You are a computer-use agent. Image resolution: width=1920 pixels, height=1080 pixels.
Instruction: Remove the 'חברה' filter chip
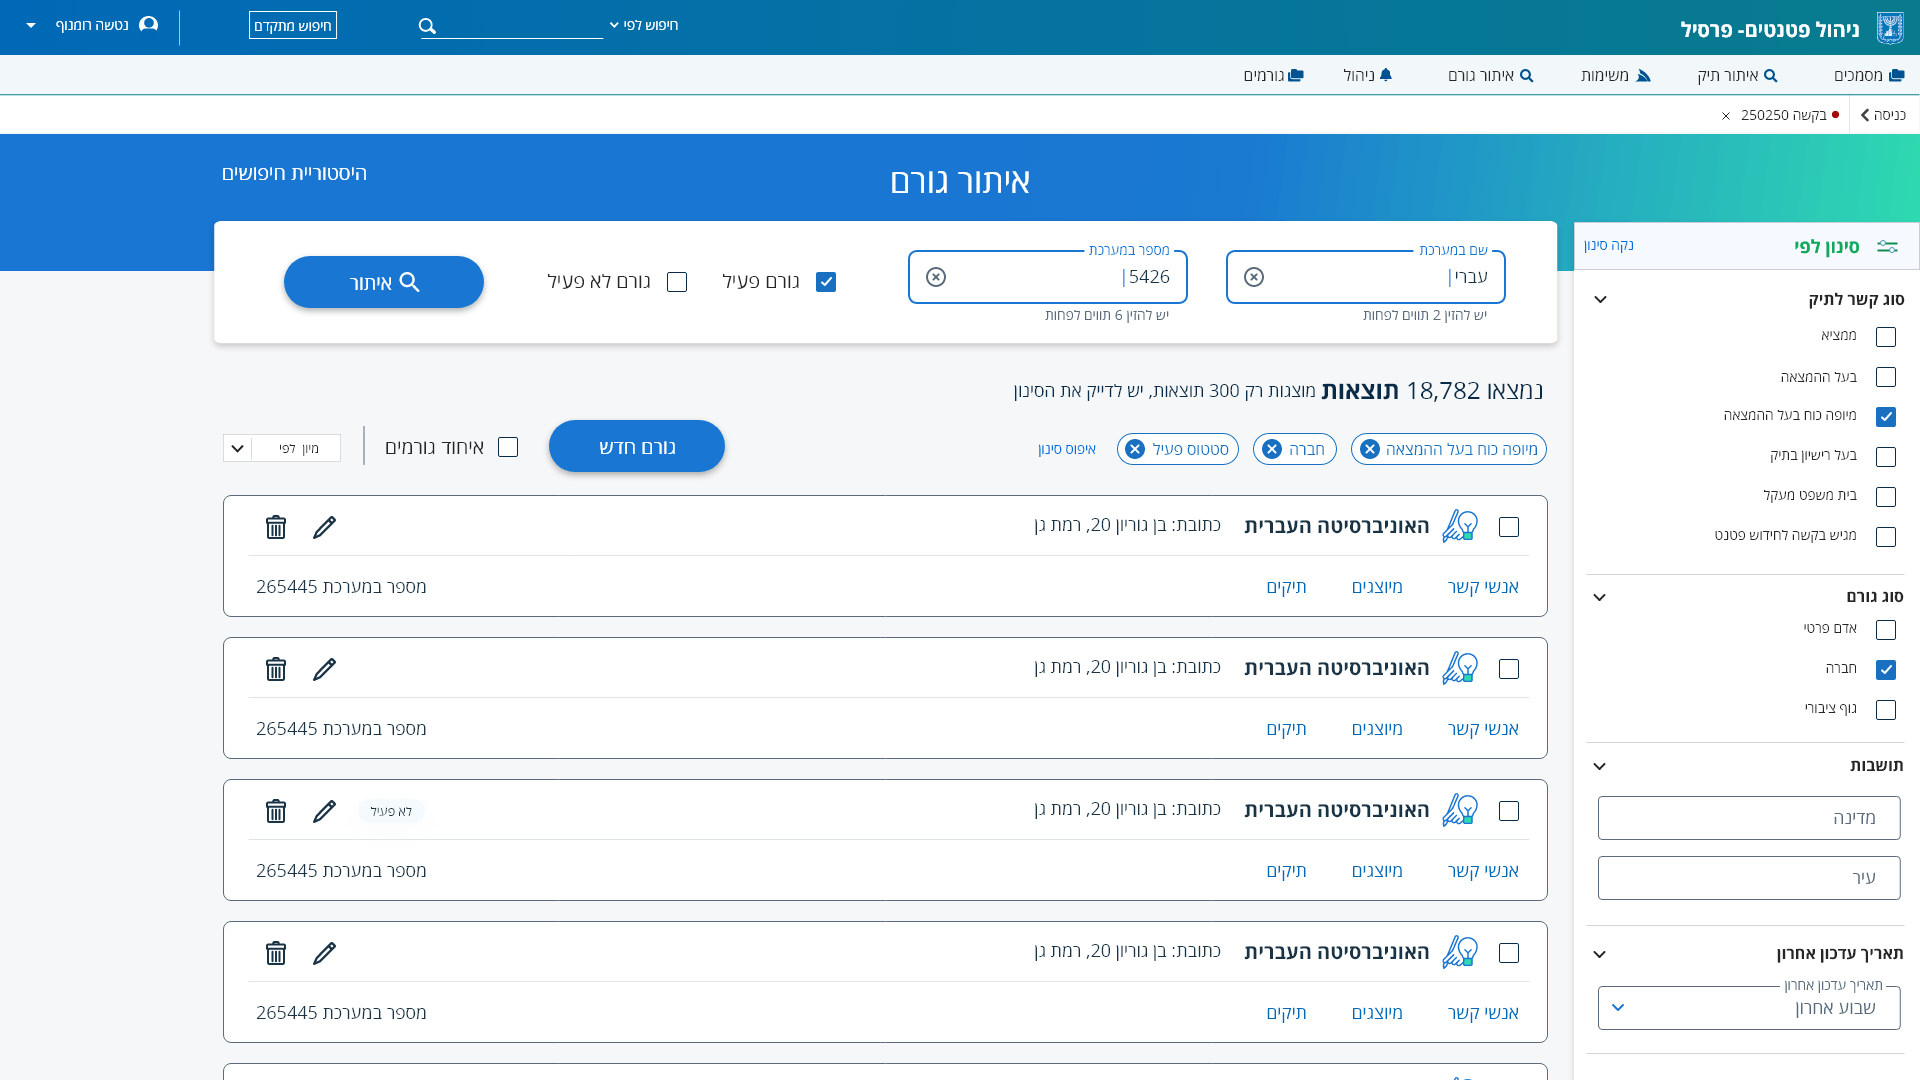click(1272, 450)
